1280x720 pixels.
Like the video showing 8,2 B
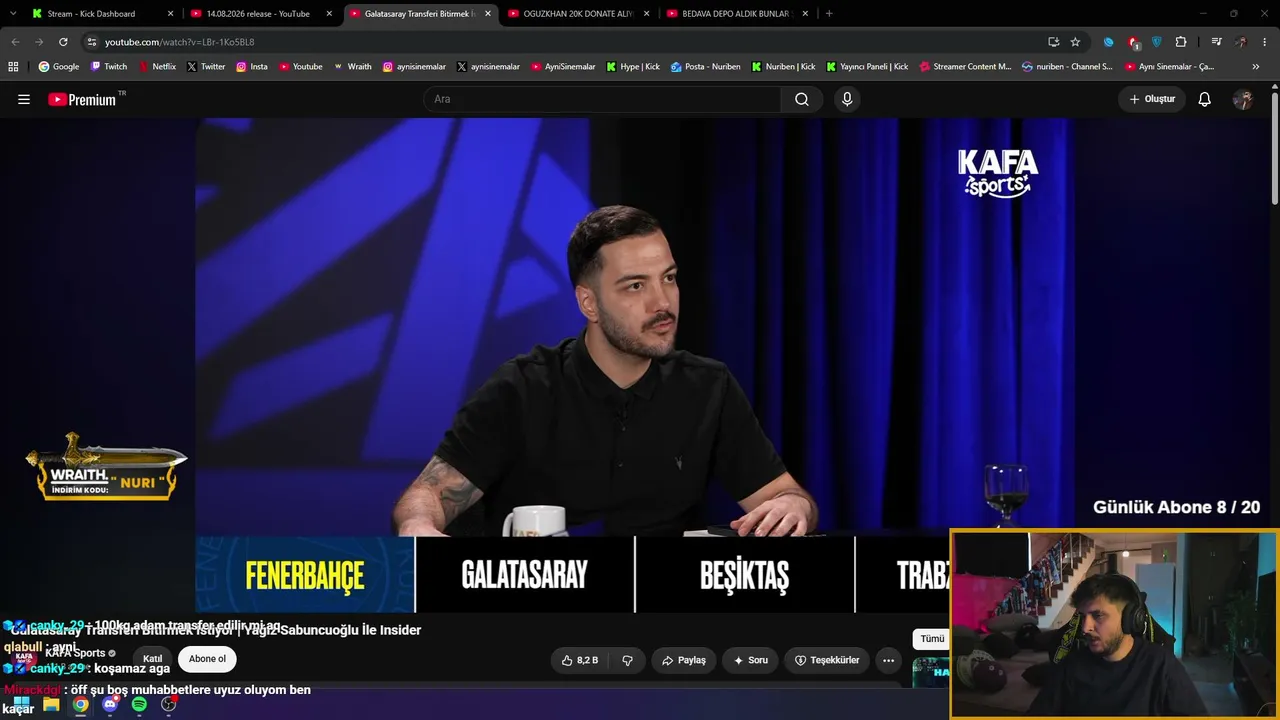(580, 660)
